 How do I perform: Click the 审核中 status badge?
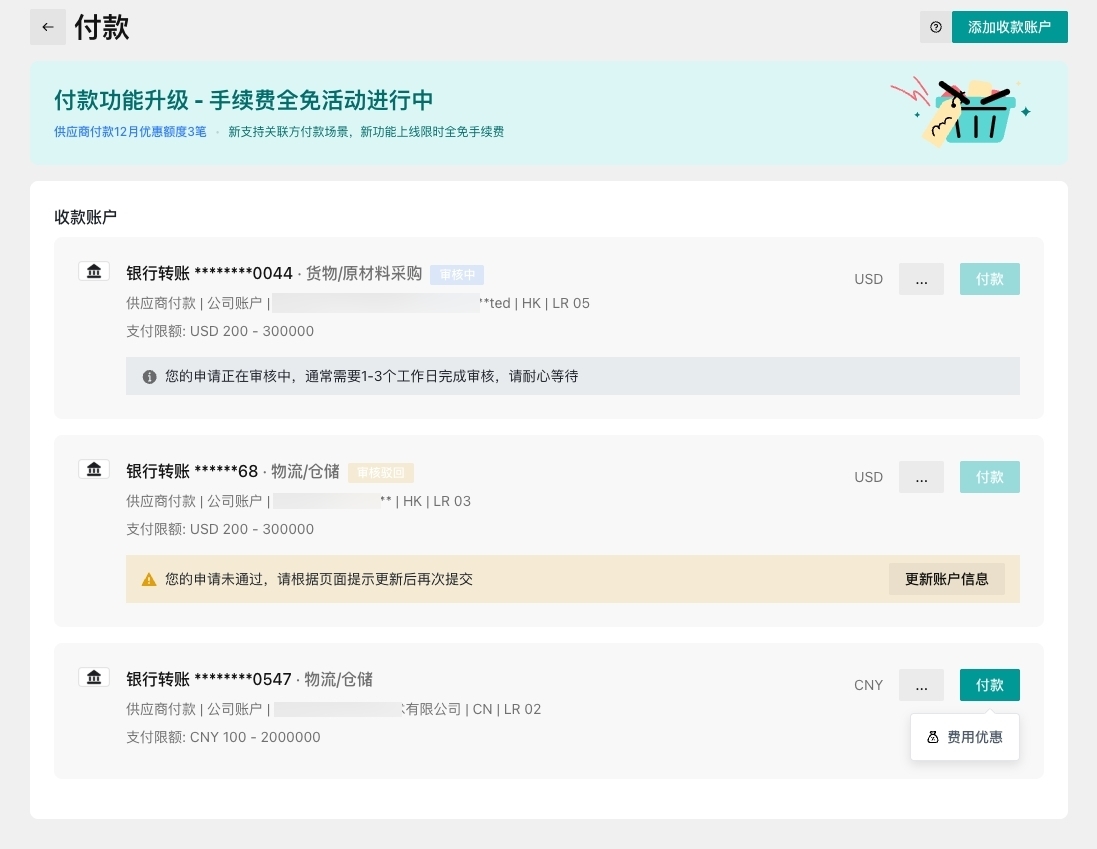click(x=457, y=274)
